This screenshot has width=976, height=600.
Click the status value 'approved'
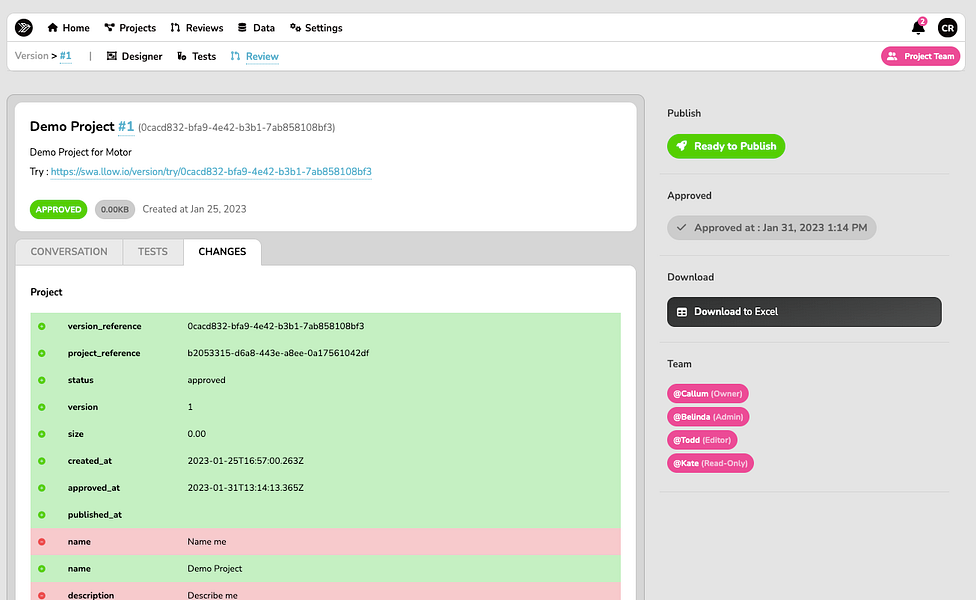(206, 380)
